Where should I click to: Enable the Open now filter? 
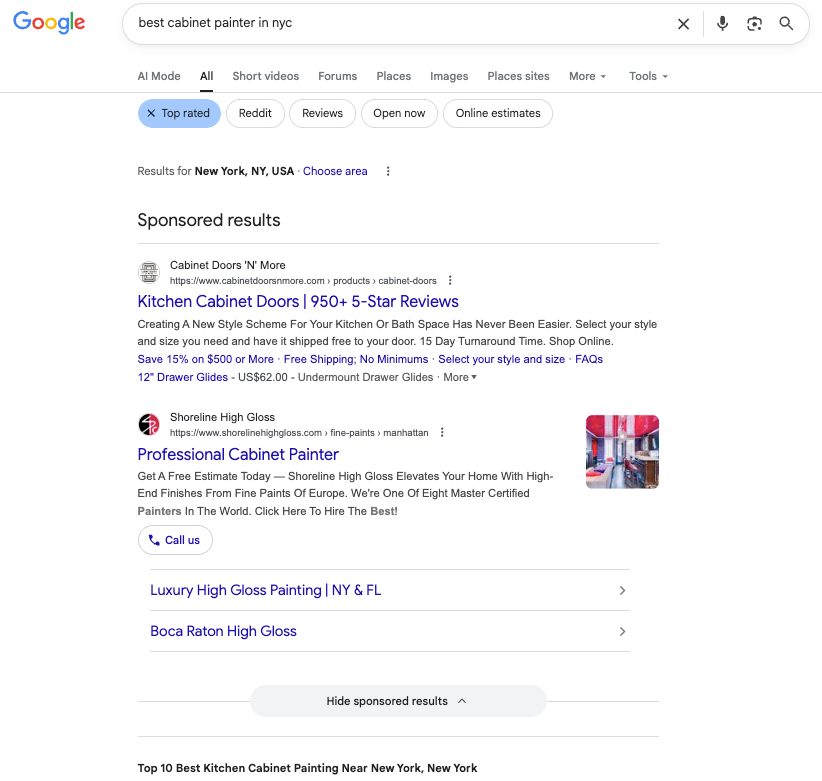tap(399, 113)
